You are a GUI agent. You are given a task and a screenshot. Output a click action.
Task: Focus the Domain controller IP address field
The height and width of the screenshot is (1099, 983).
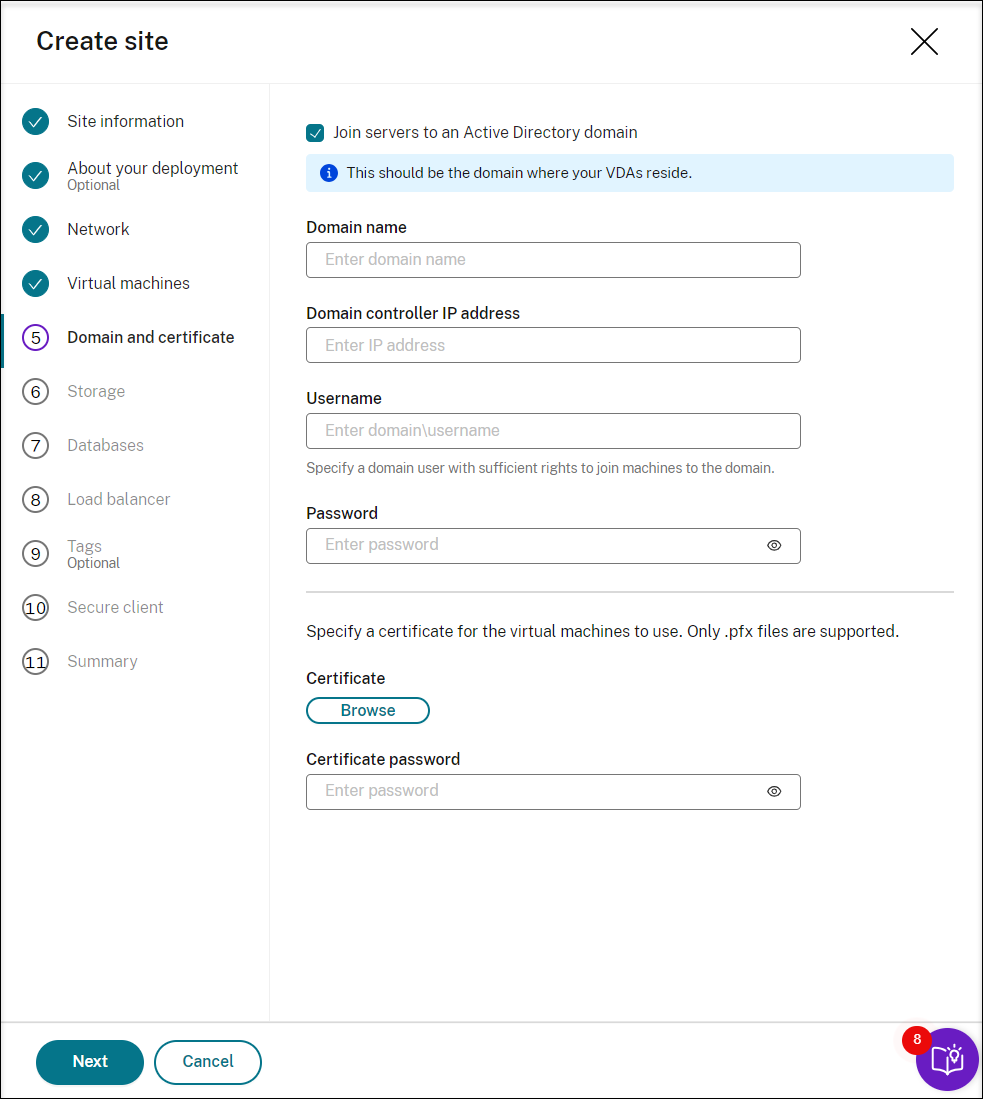pyautogui.click(x=553, y=346)
